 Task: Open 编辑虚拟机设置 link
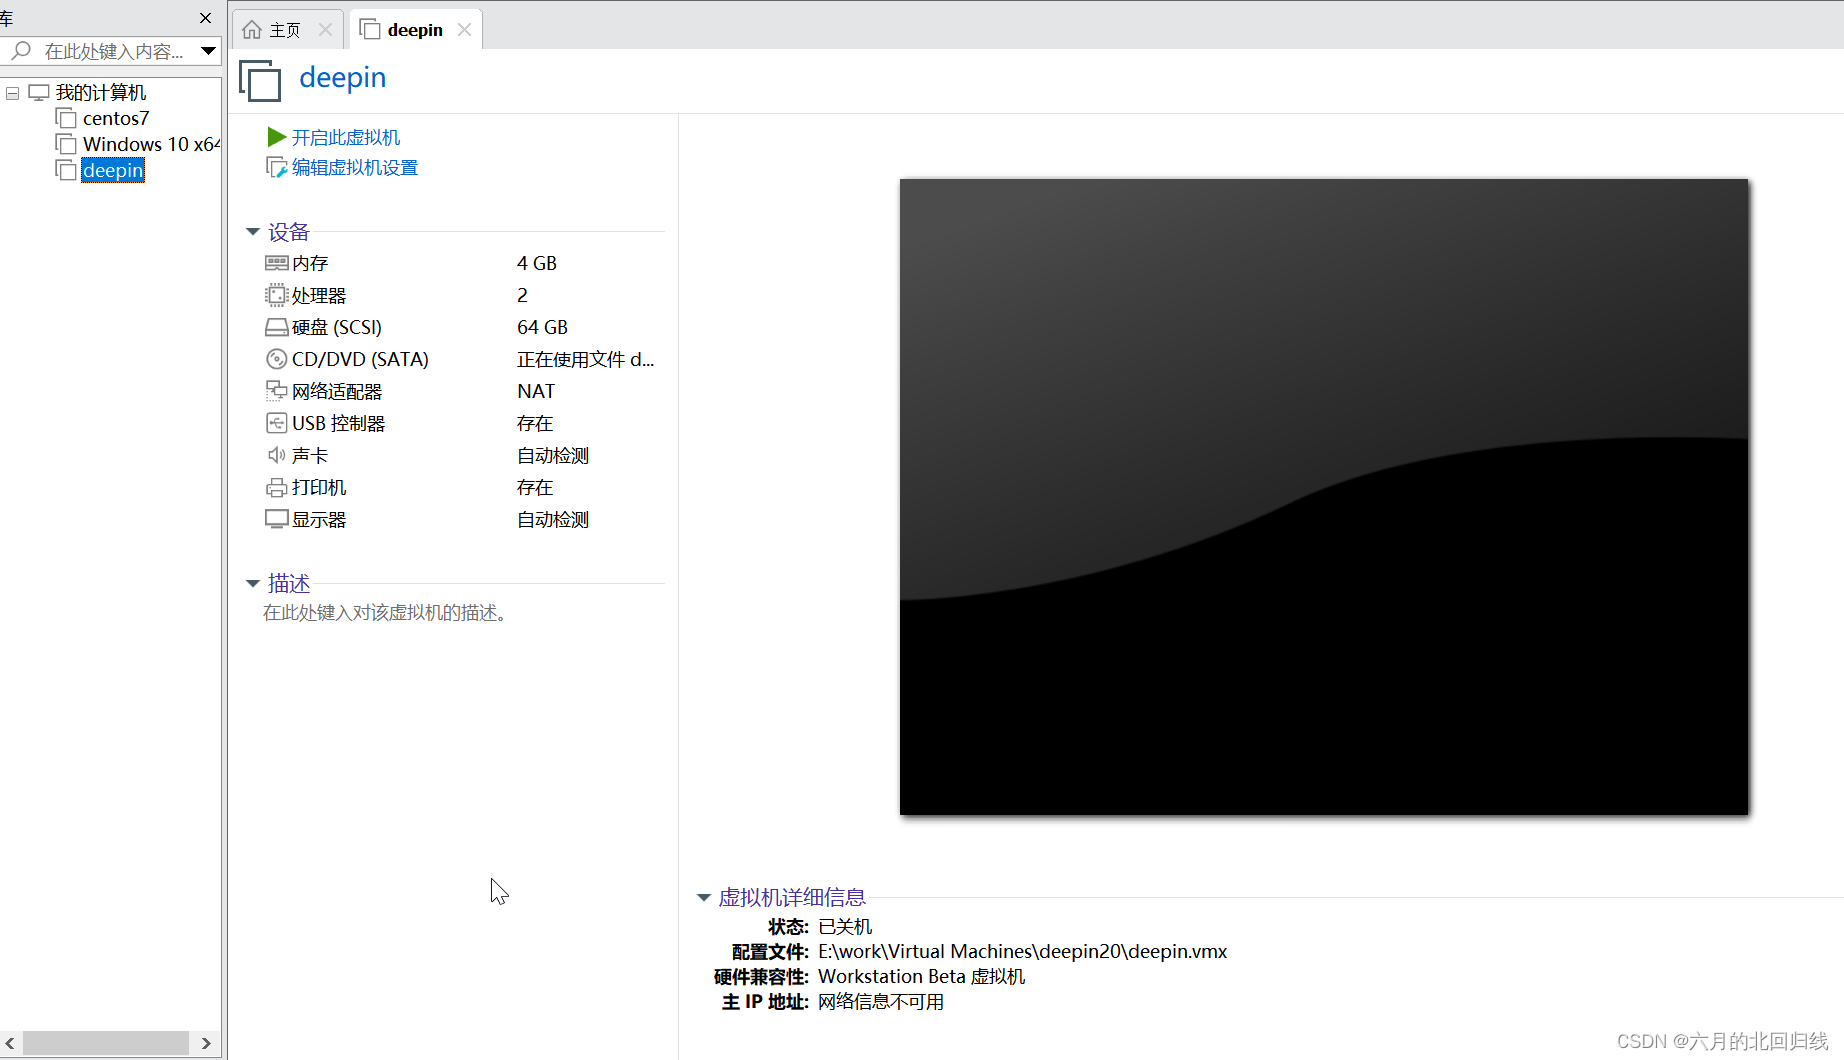coord(355,168)
